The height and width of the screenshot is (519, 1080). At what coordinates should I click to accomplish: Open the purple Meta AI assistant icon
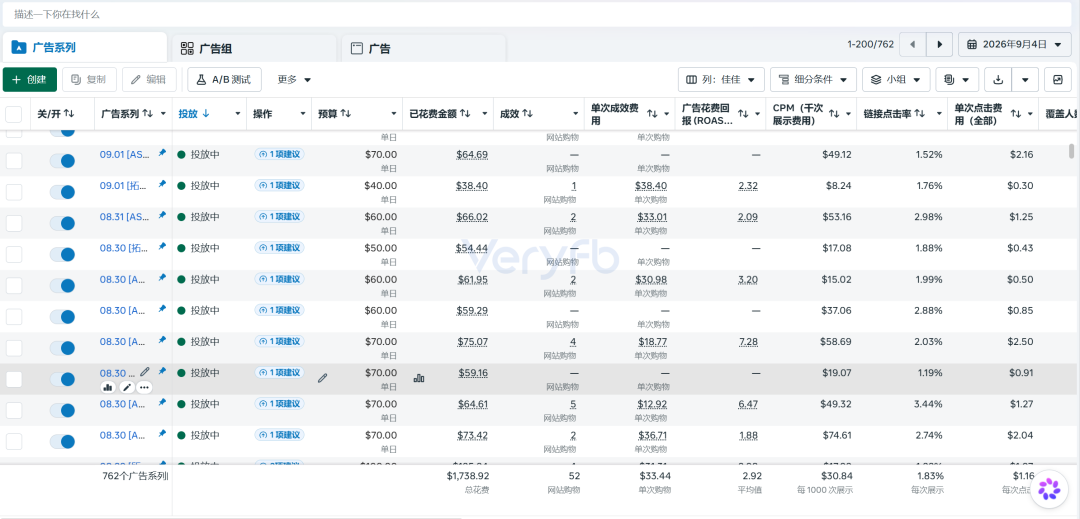(1049, 488)
